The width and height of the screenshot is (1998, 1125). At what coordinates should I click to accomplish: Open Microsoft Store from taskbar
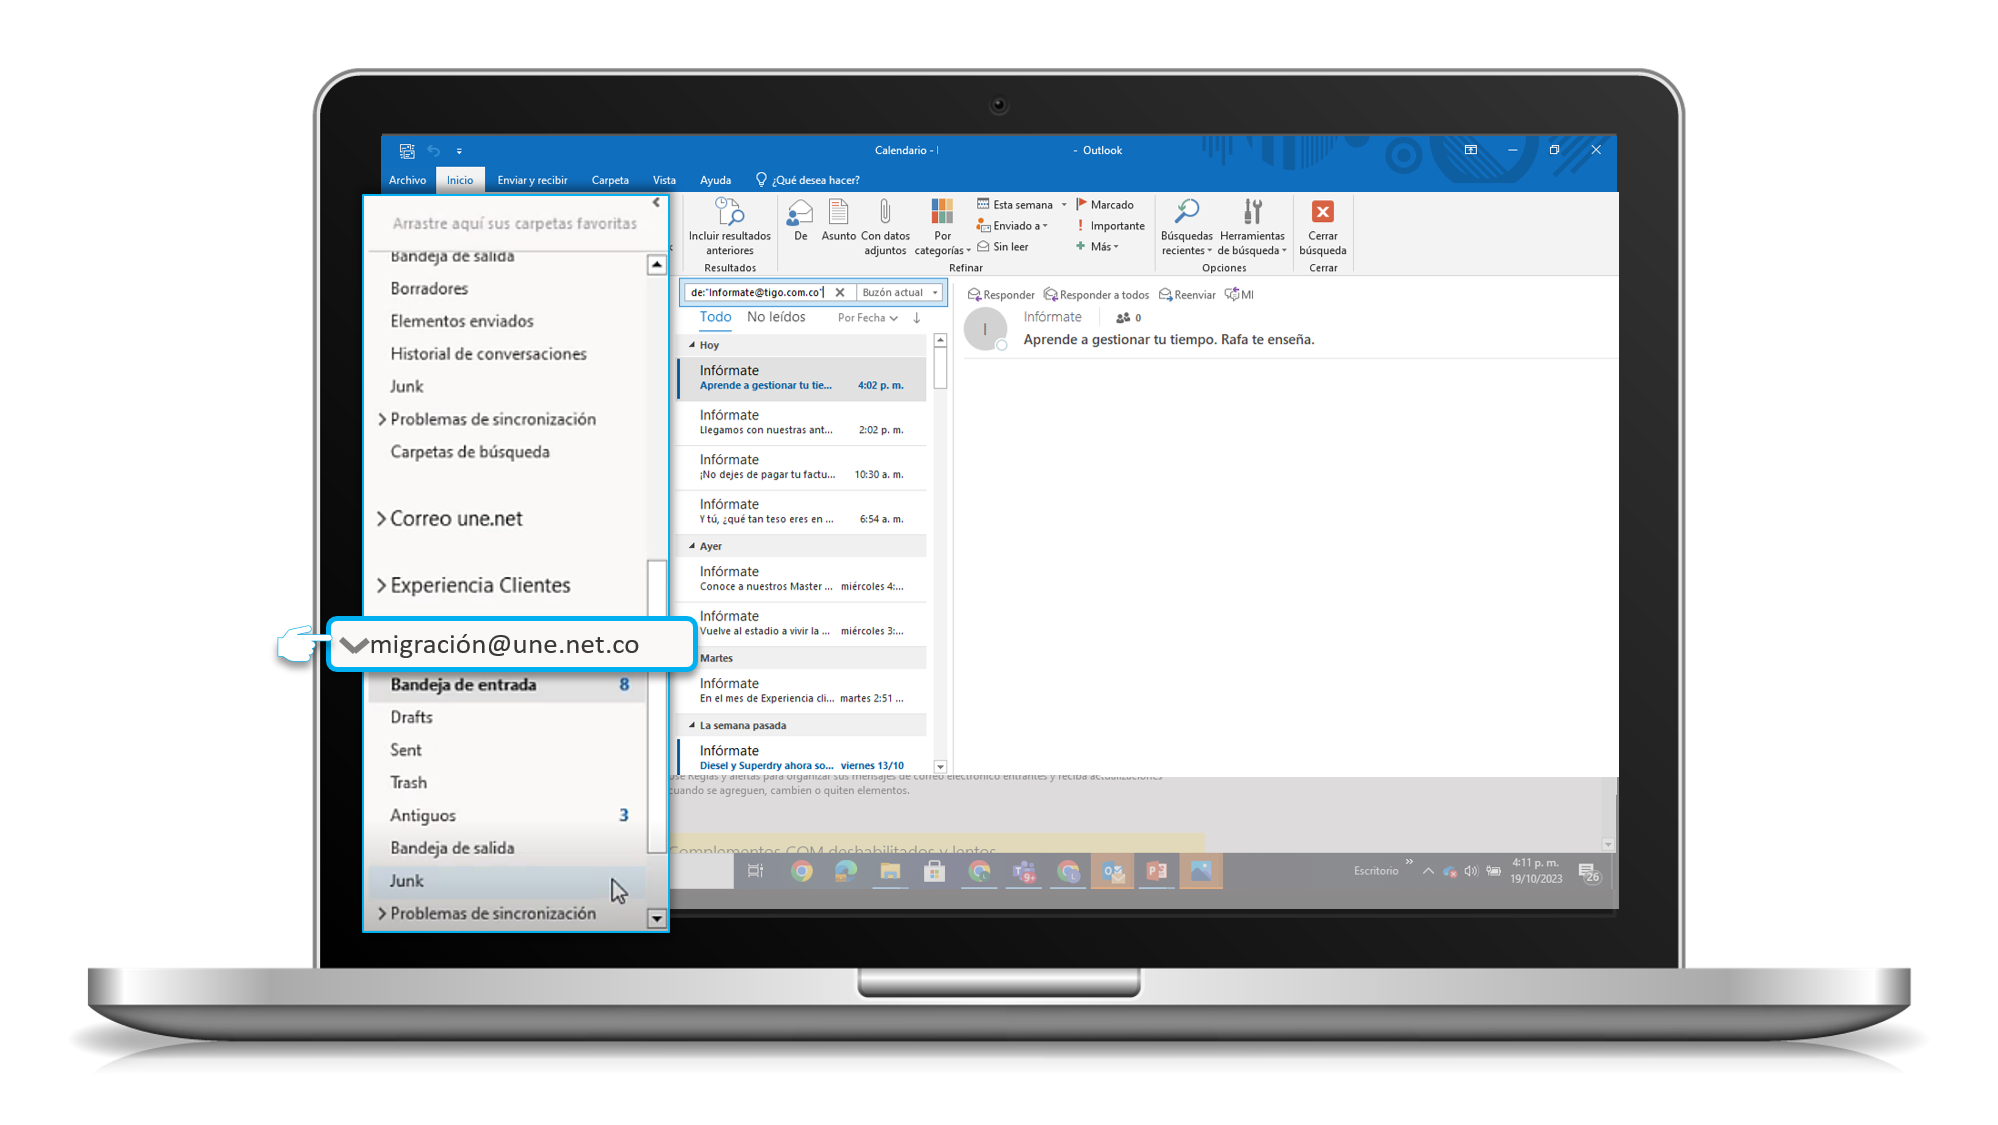[934, 871]
